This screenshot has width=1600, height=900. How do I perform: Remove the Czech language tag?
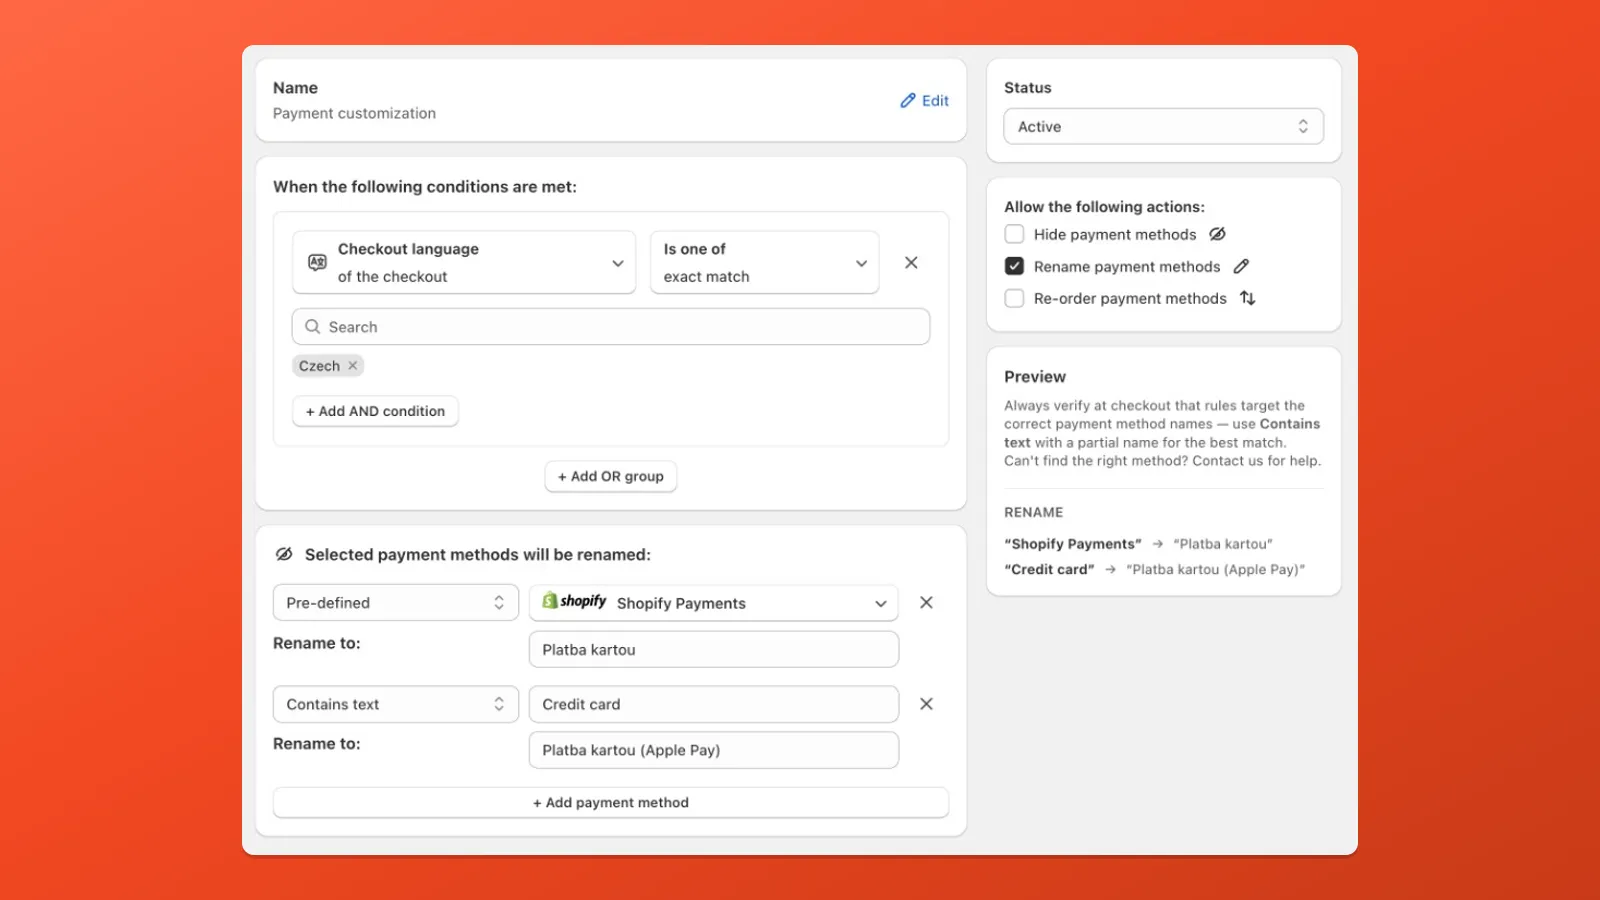click(352, 365)
